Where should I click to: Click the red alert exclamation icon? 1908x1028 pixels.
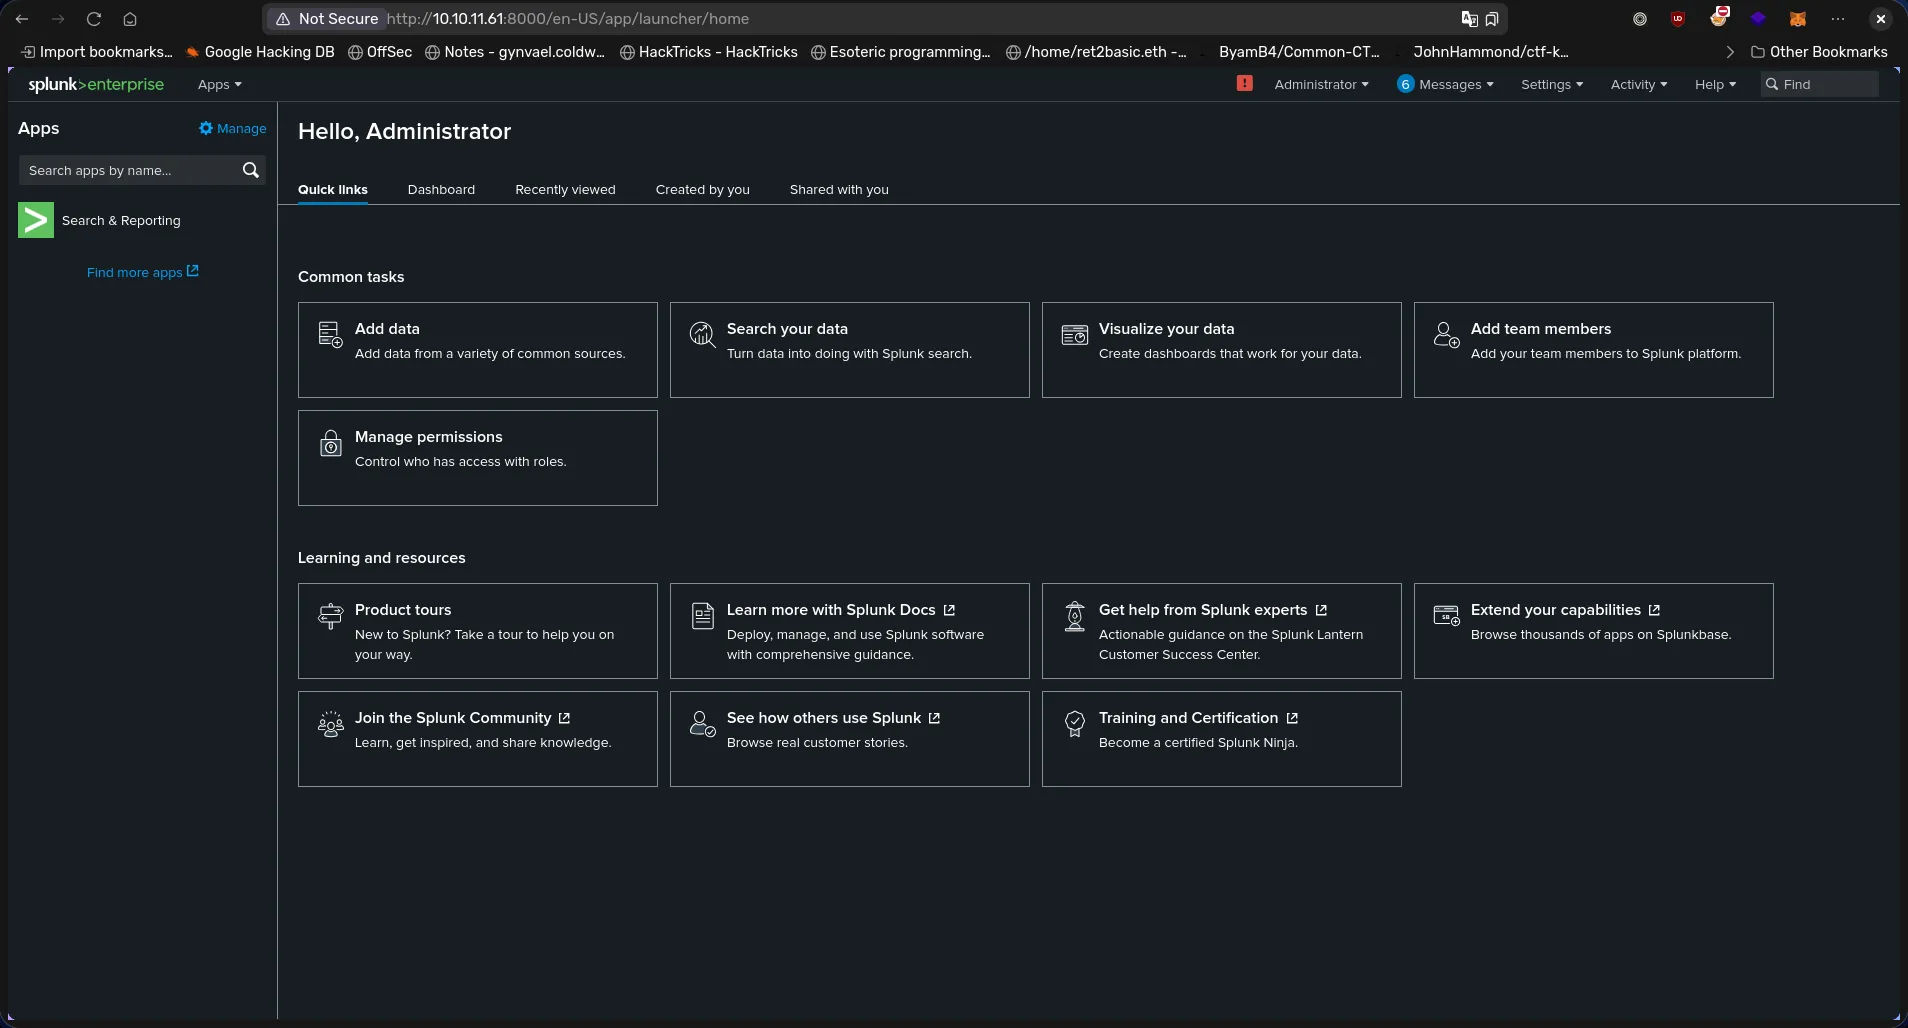[x=1244, y=84]
